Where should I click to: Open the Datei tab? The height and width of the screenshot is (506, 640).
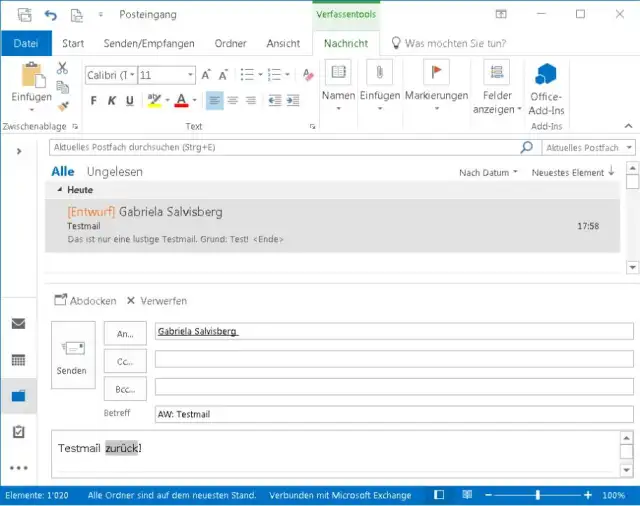(x=26, y=44)
